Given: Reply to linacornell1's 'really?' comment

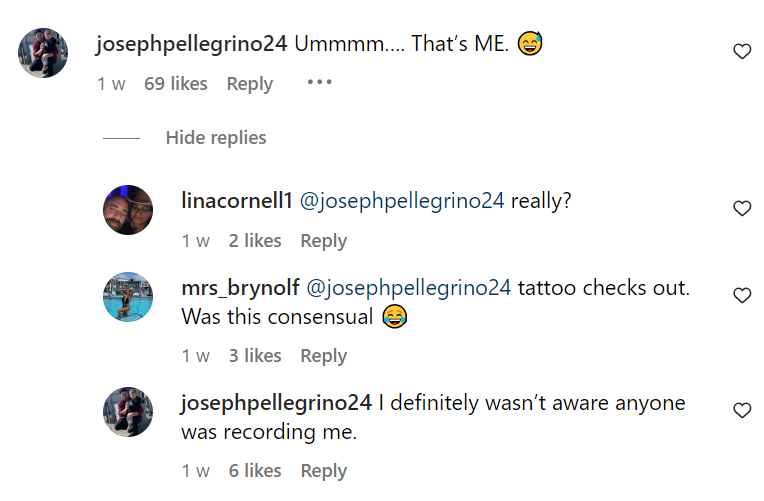Looking at the screenshot, I should pyautogui.click(x=324, y=241).
